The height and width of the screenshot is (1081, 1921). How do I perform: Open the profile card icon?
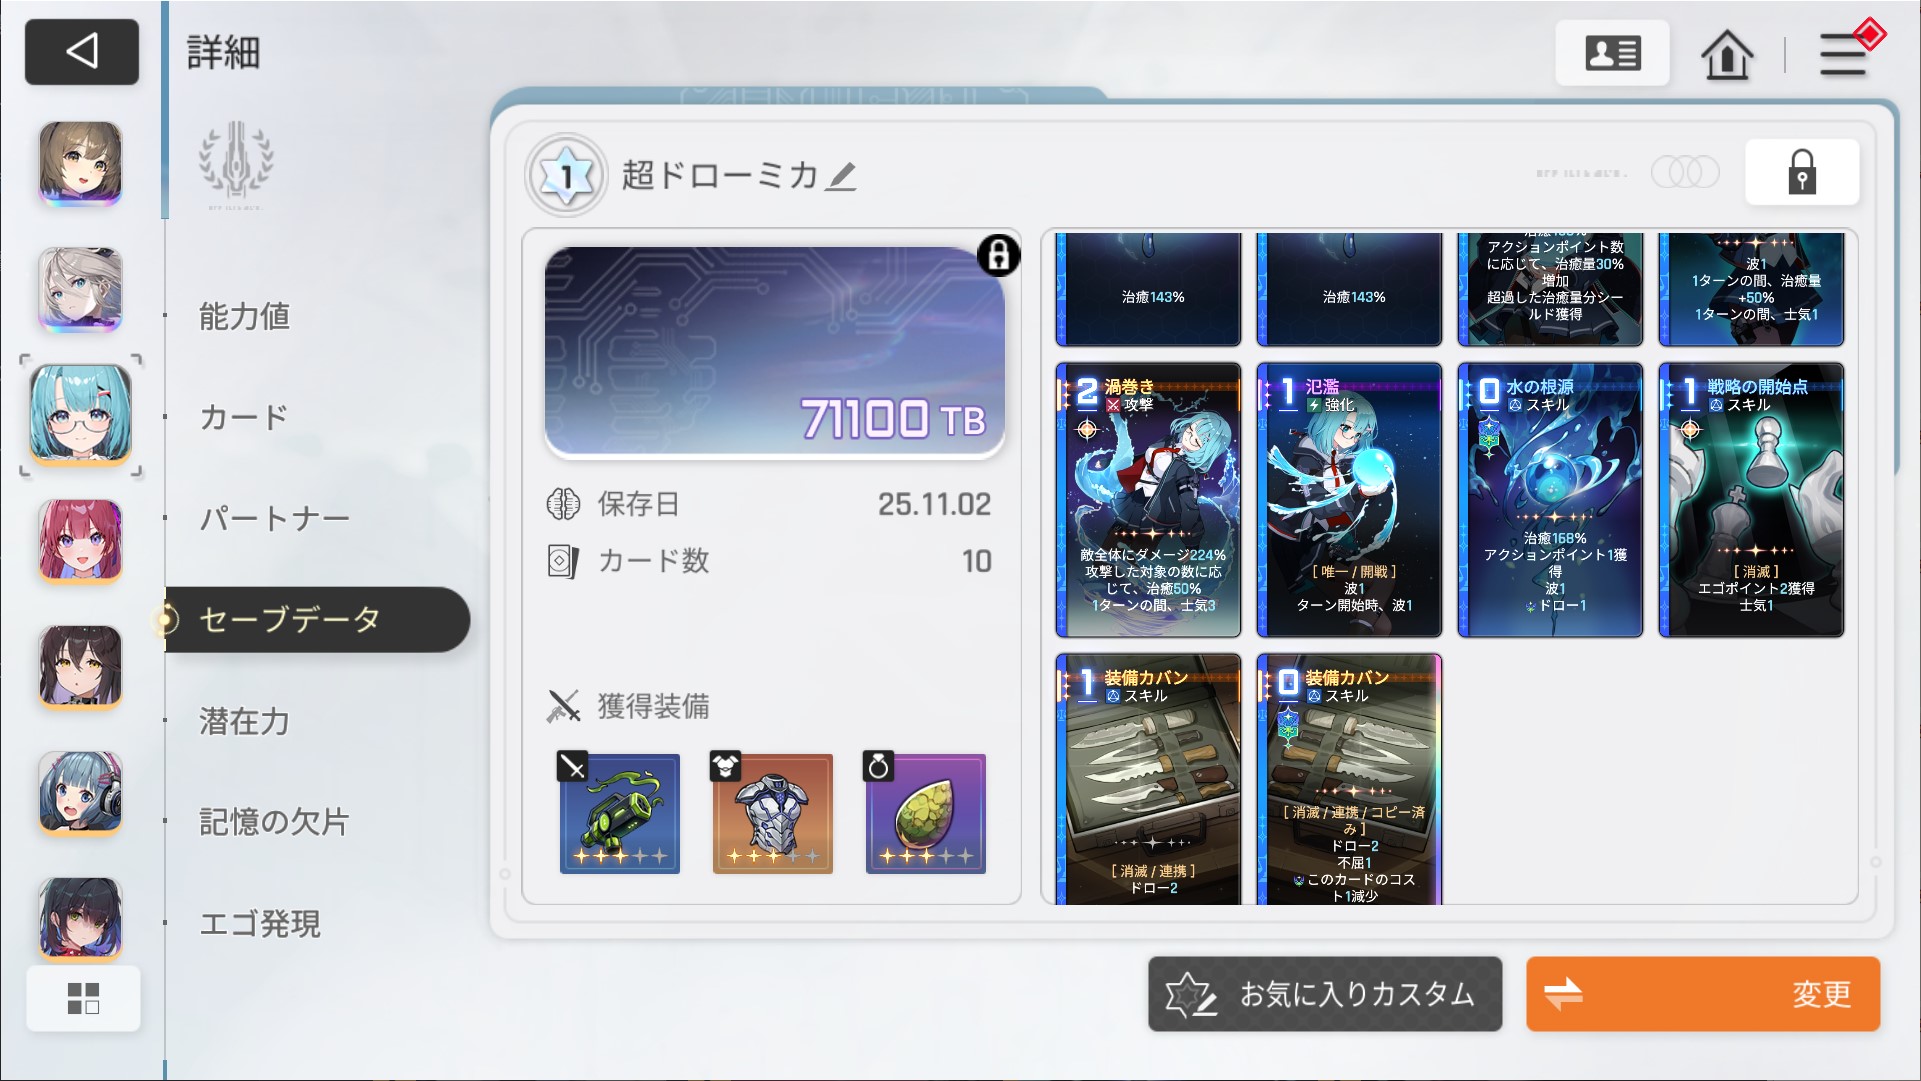1612,53
